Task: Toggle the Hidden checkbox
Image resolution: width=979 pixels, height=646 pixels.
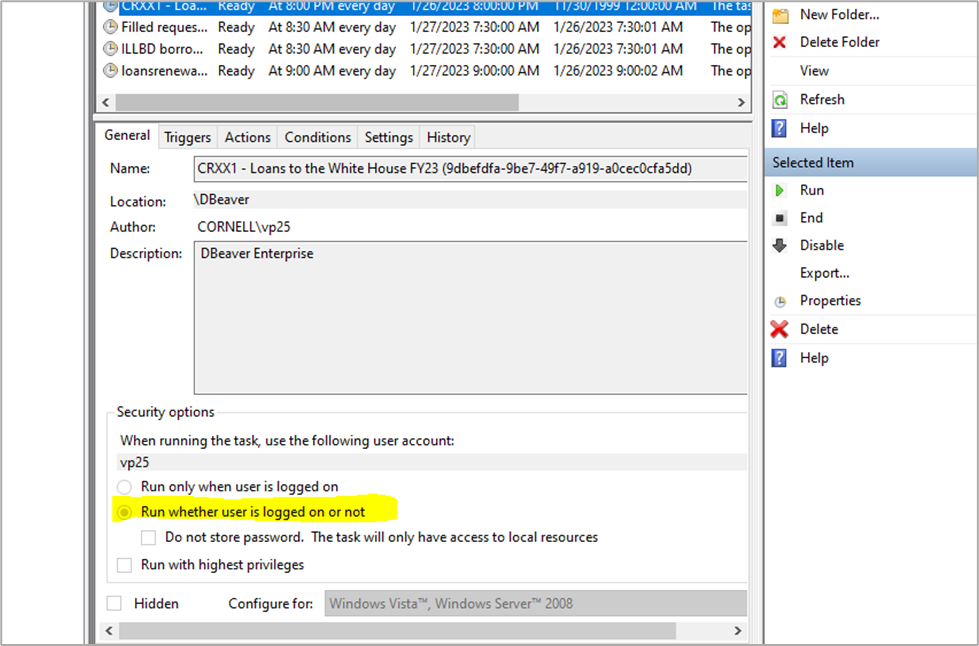Action: pyautogui.click(x=114, y=604)
